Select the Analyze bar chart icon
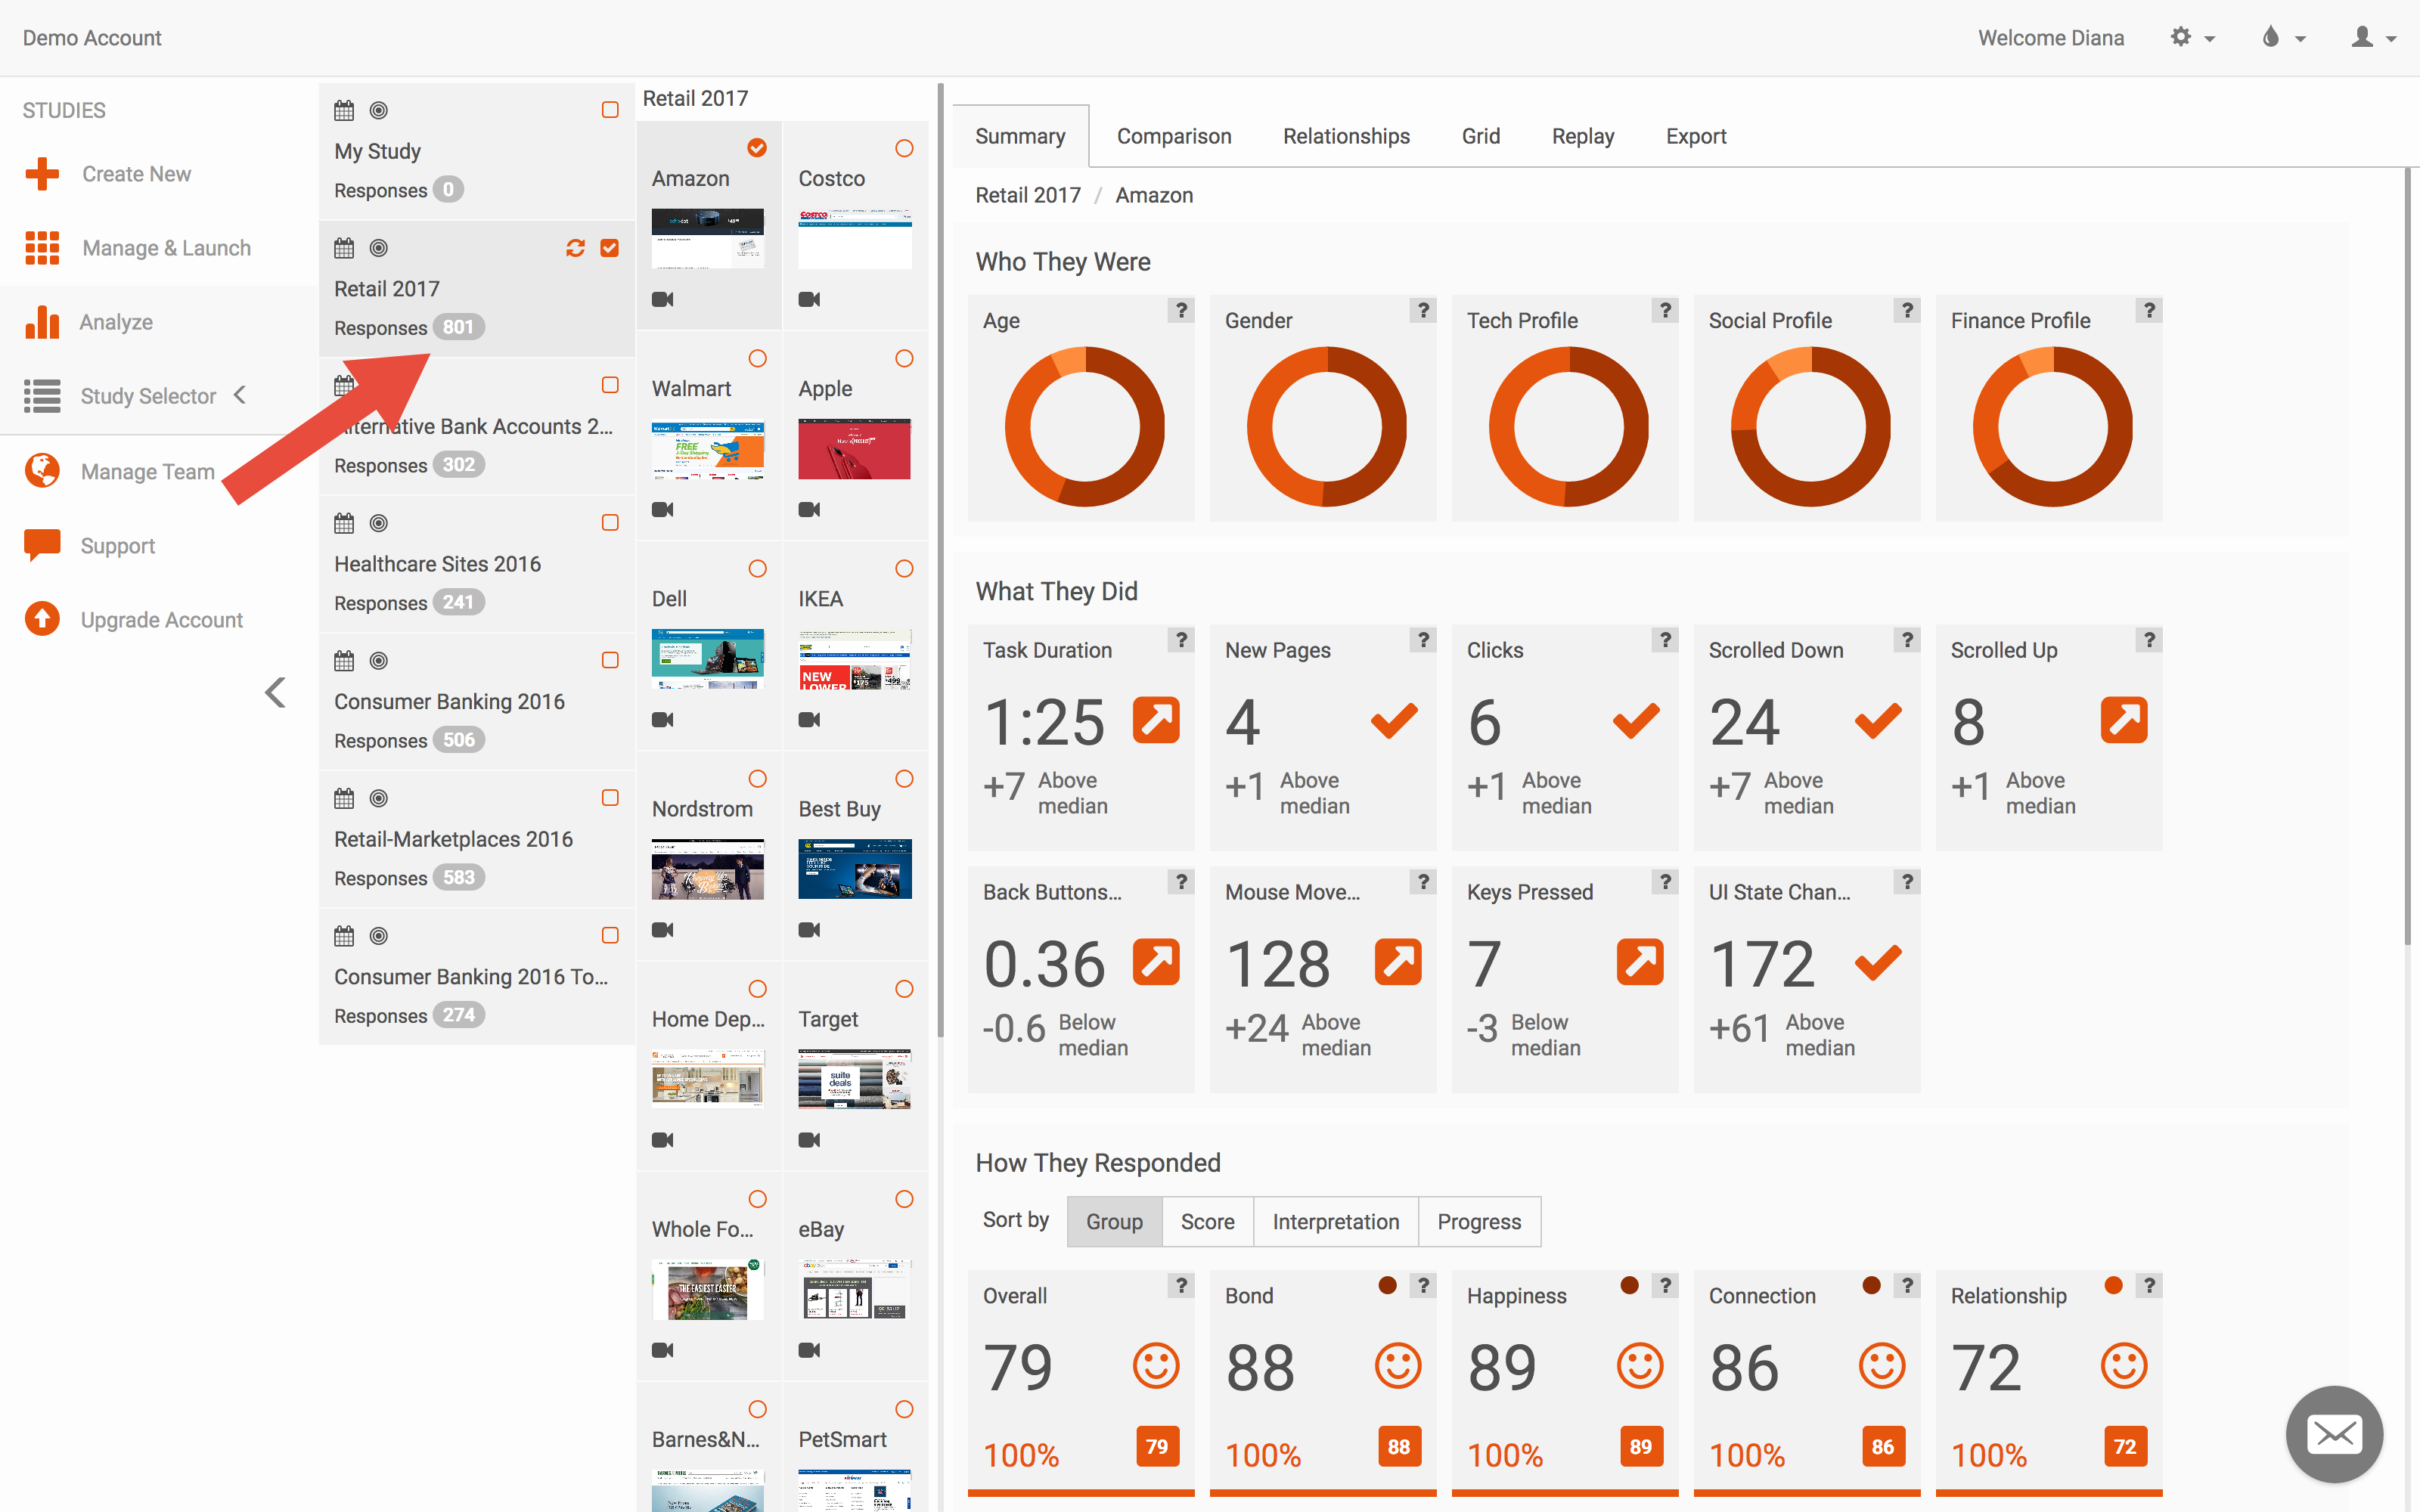Viewport: 2420px width, 1512px height. 42,322
